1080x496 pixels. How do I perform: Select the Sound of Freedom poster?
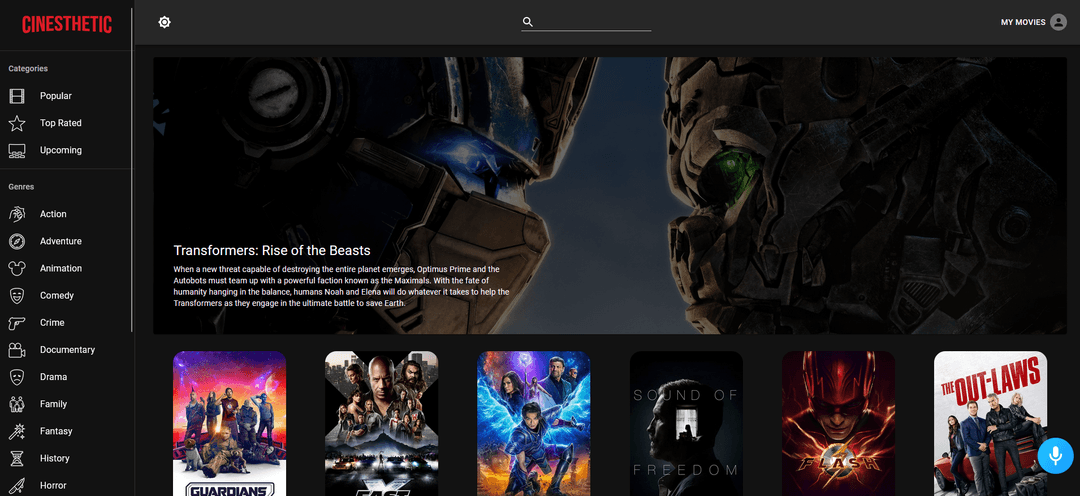[x=686, y=423]
